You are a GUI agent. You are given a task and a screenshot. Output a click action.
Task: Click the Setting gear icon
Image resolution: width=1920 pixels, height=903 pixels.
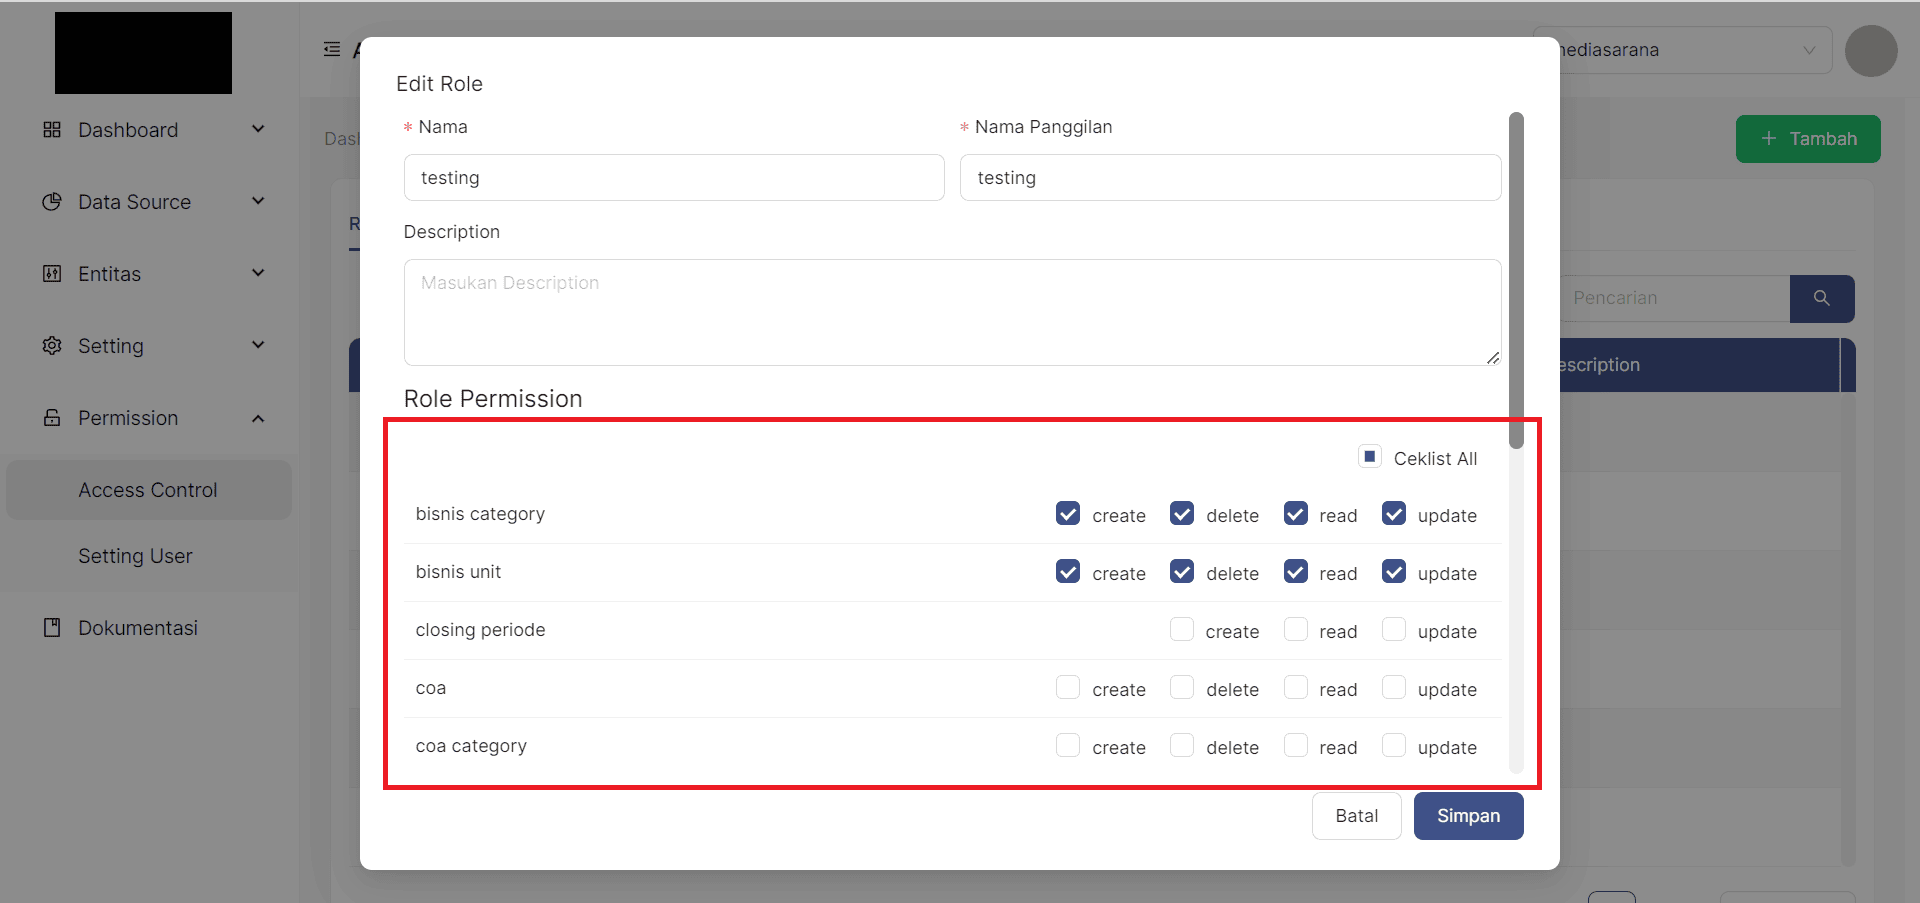[x=52, y=346]
